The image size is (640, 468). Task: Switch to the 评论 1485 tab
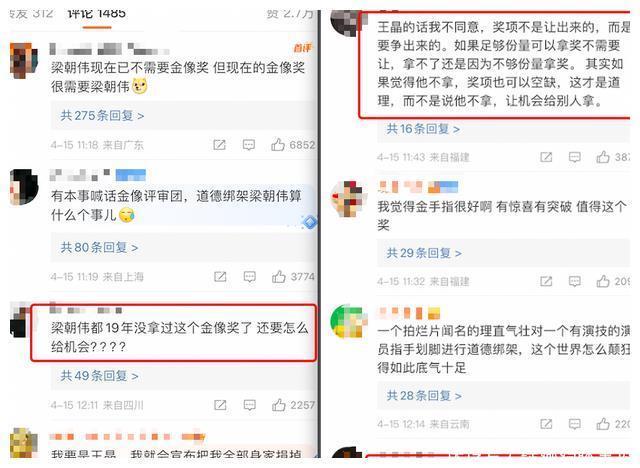[97, 13]
